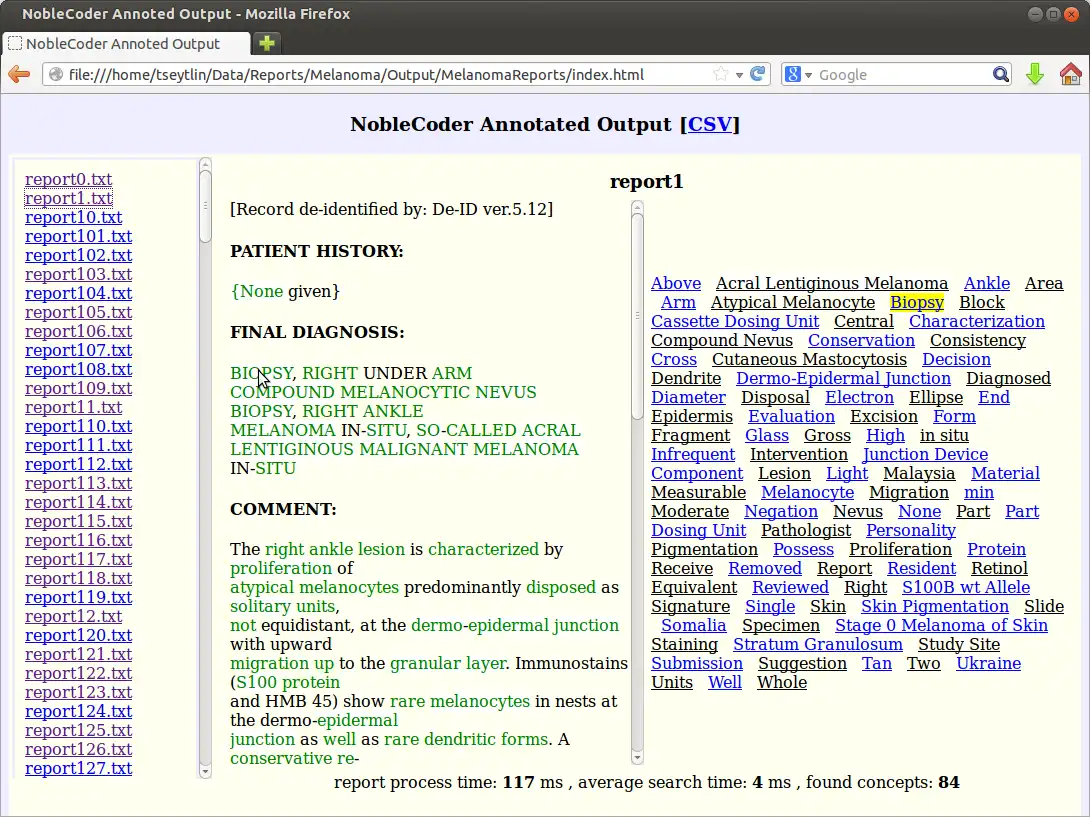Open the URL history dropdown arrow
This screenshot has width=1090, height=817.
[739, 75]
